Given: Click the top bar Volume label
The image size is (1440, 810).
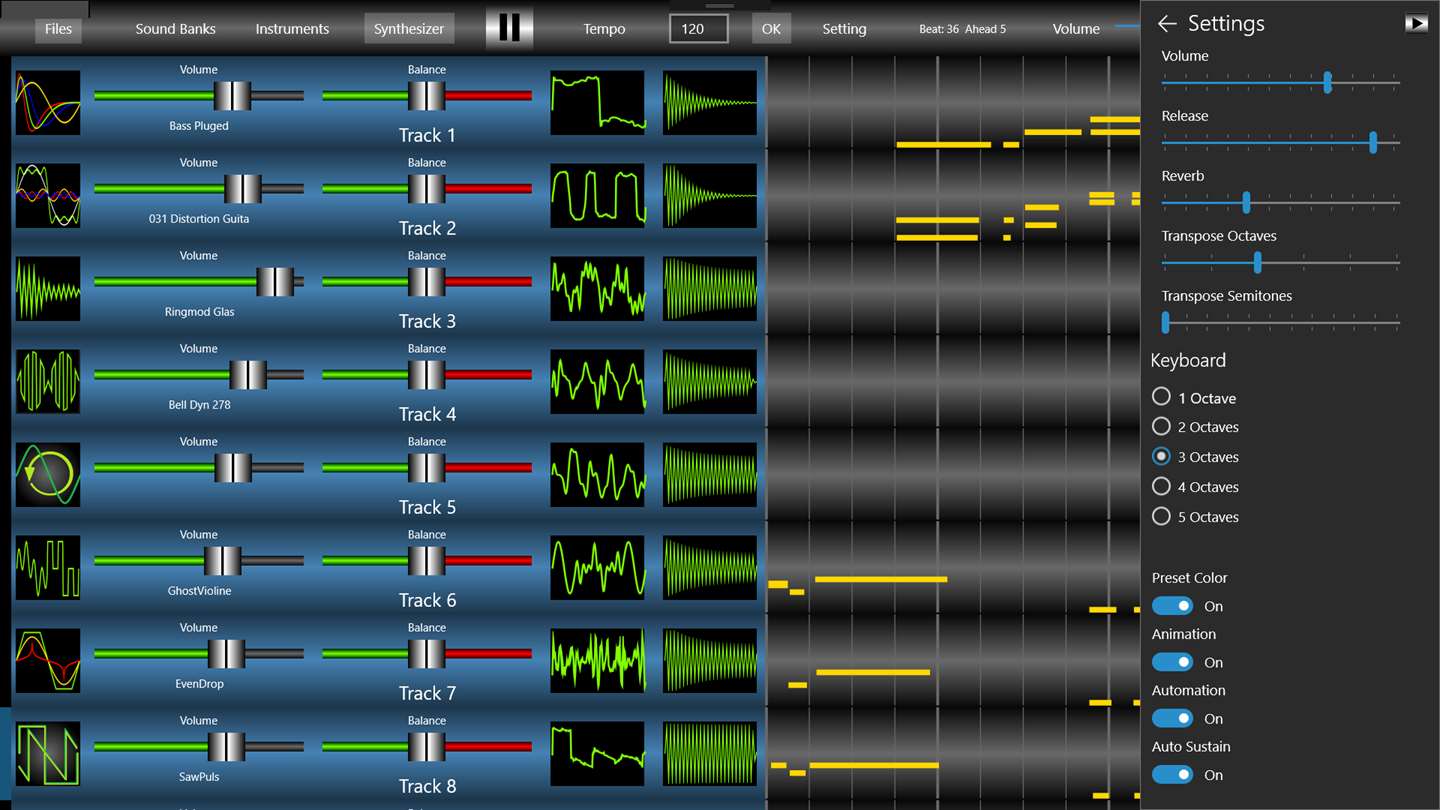Looking at the screenshot, I should 1076,29.
